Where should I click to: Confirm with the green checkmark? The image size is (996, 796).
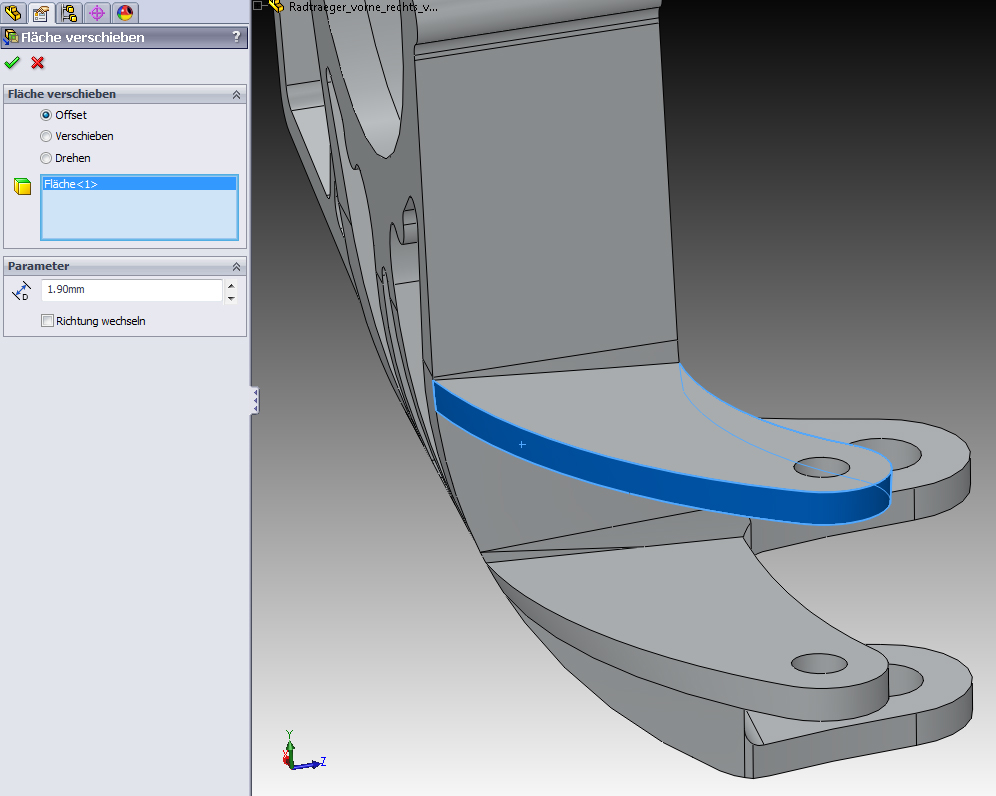click(x=12, y=63)
